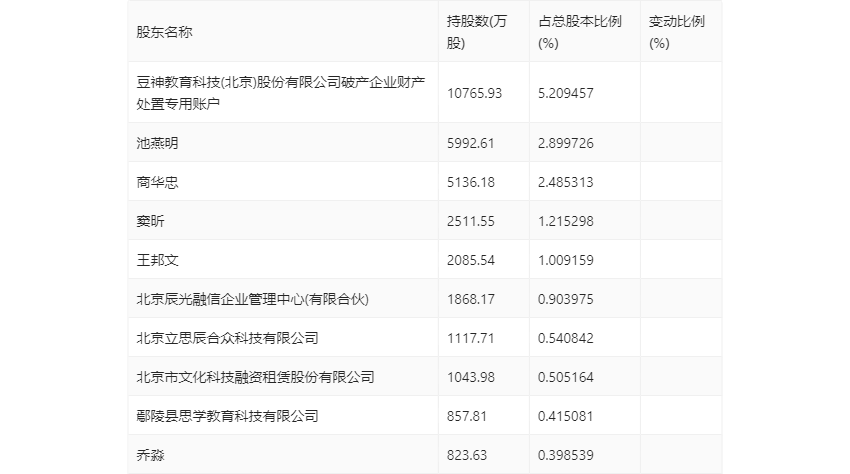Select 北京市文化科技融资租赁股份有限公司
Viewport: 850px width, 474px height.
255,377
